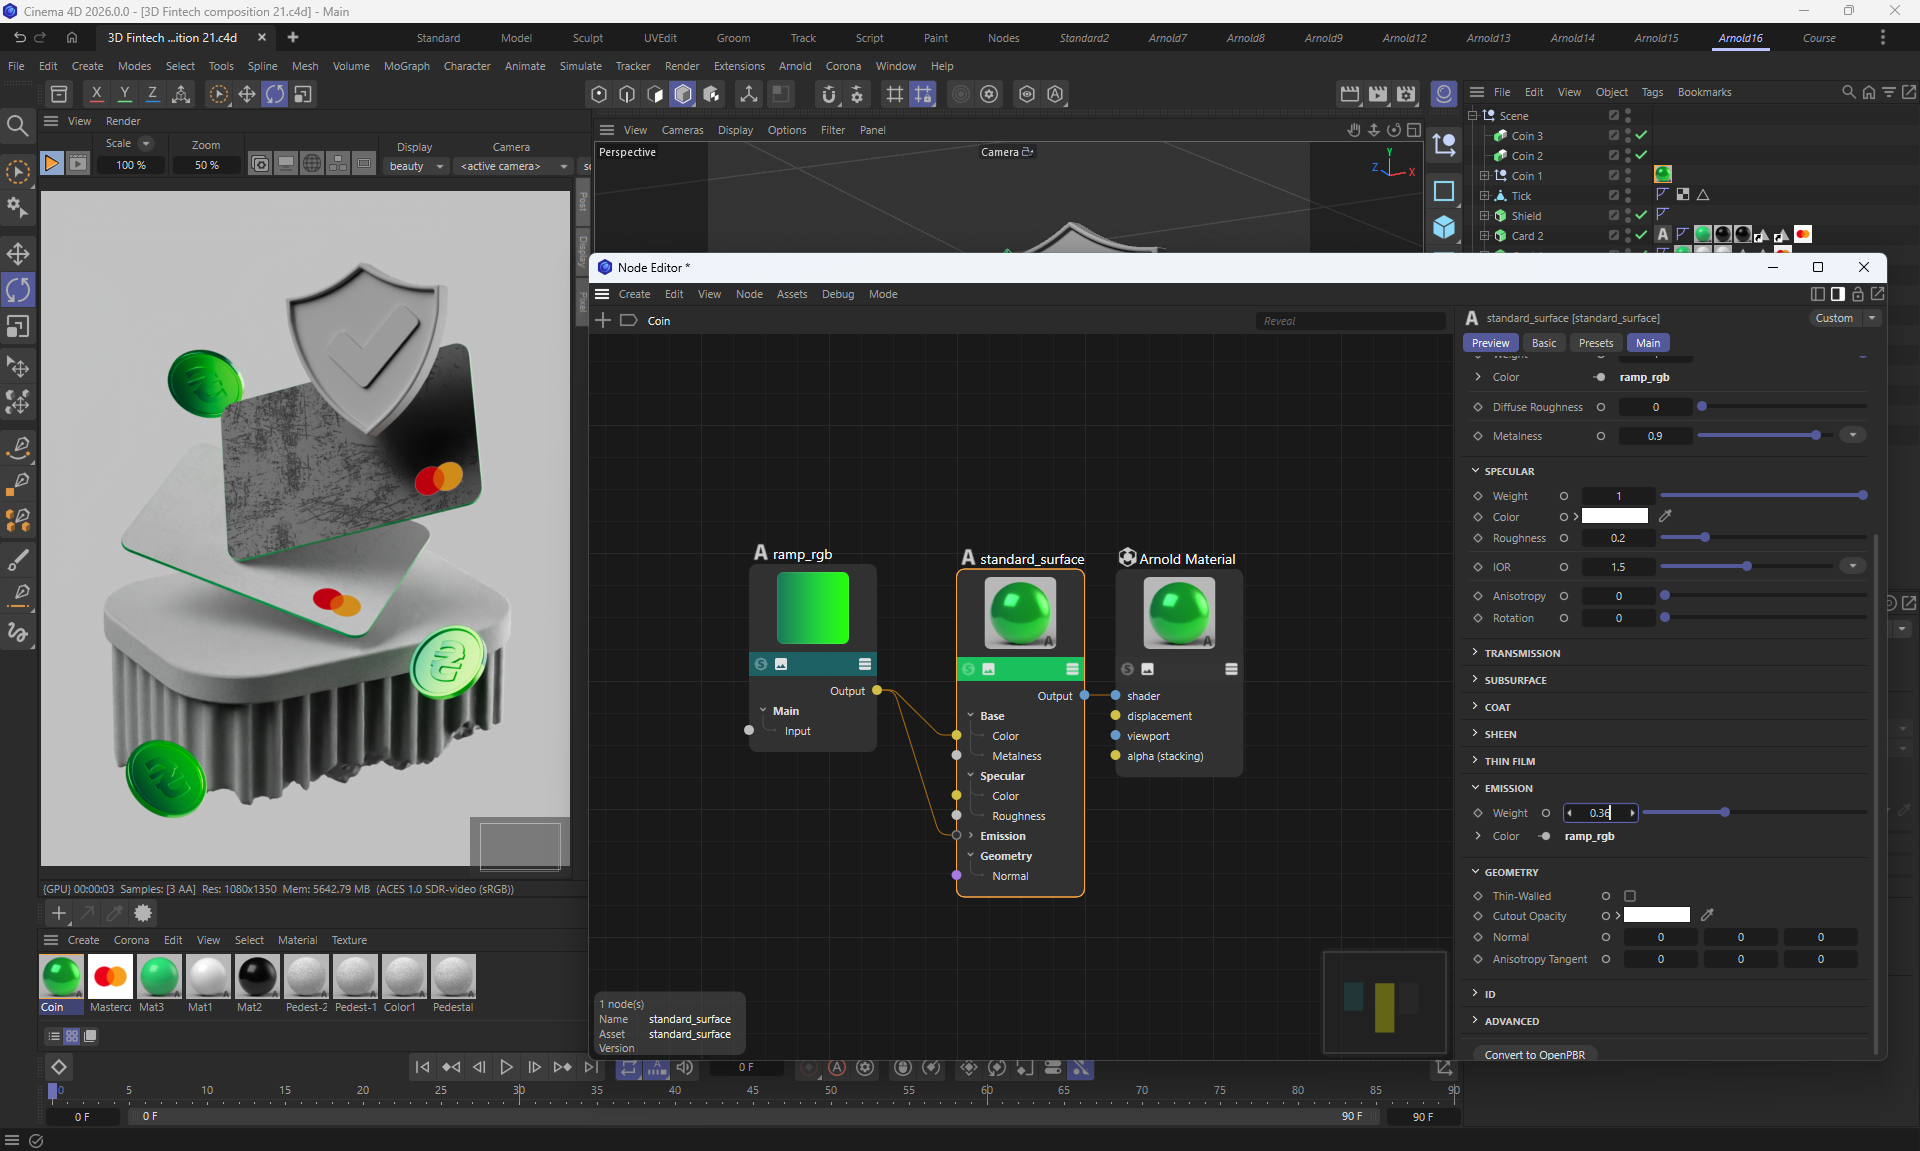
Task: Switch to the Presets tab
Action: pyautogui.click(x=1595, y=343)
